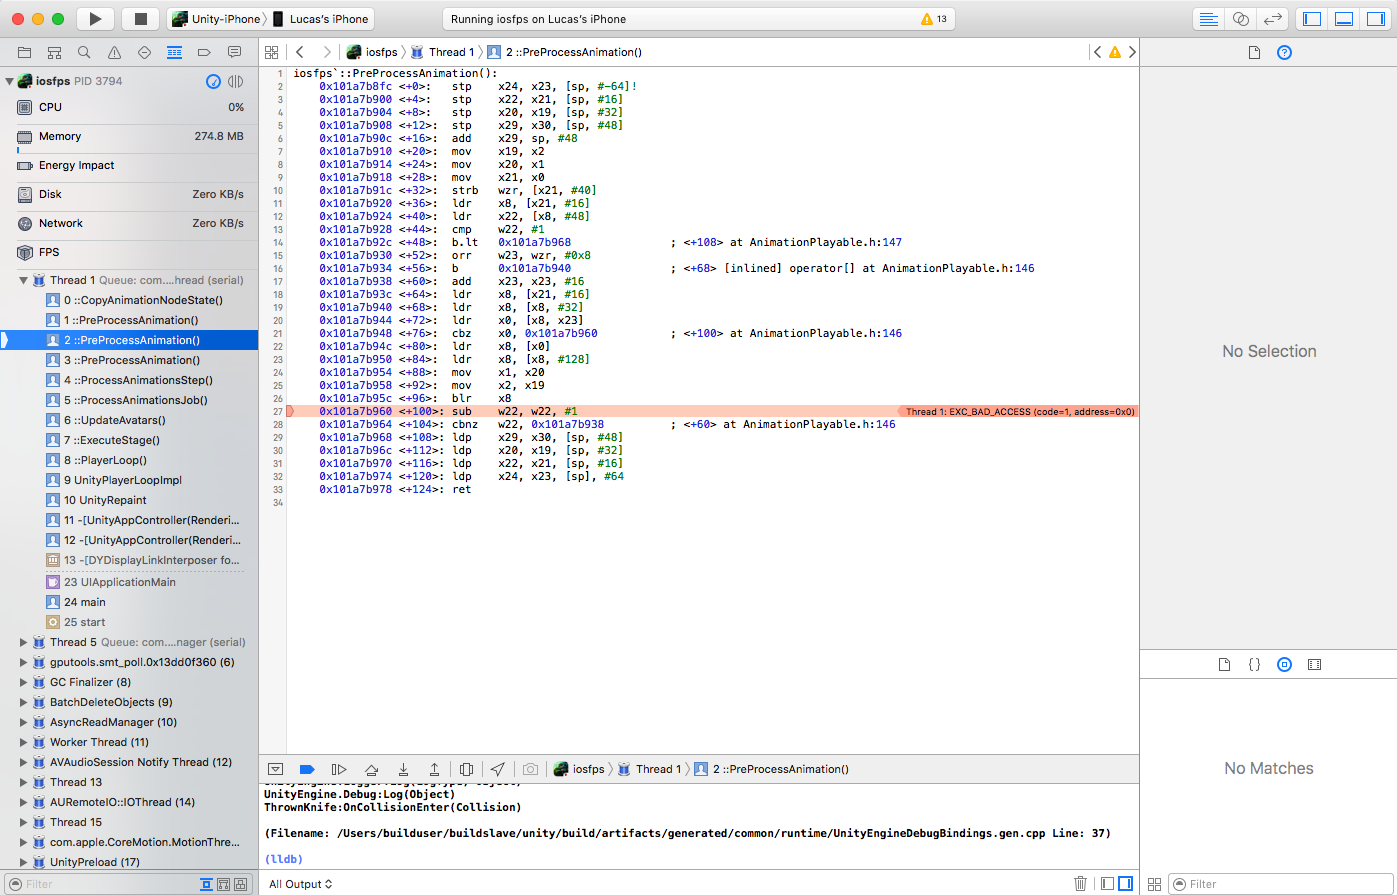The image size is (1397, 895).
Task: Click the Simulate Location arrow icon
Action: (x=498, y=769)
